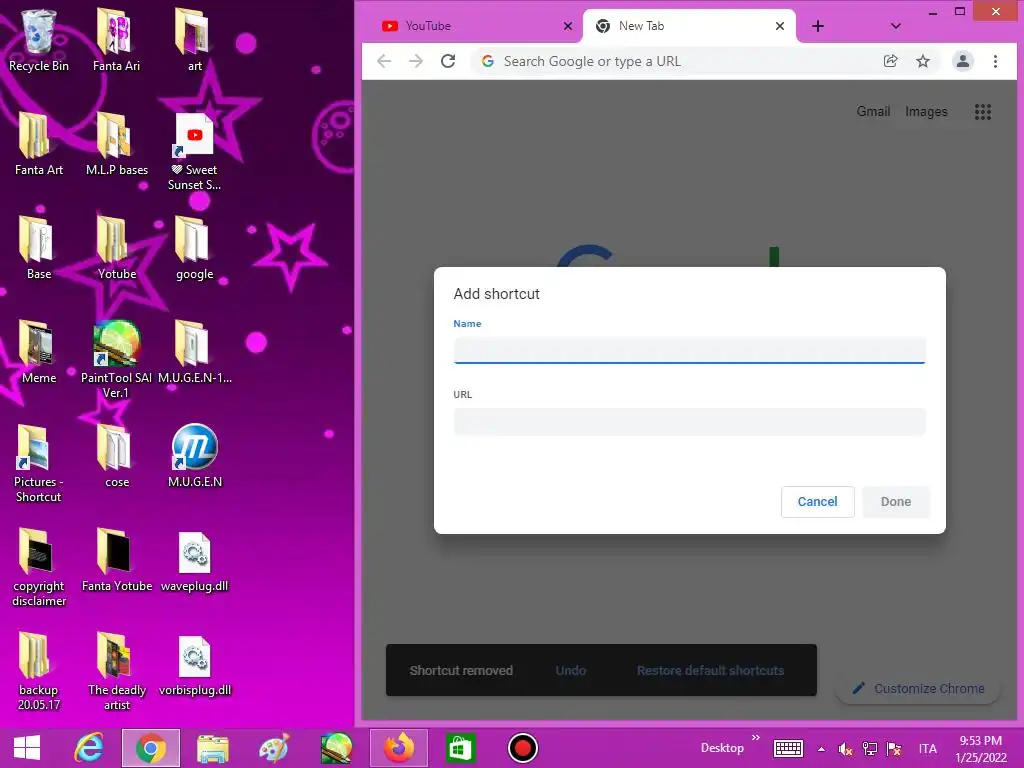Click the Chrome back arrow

(384, 61)
